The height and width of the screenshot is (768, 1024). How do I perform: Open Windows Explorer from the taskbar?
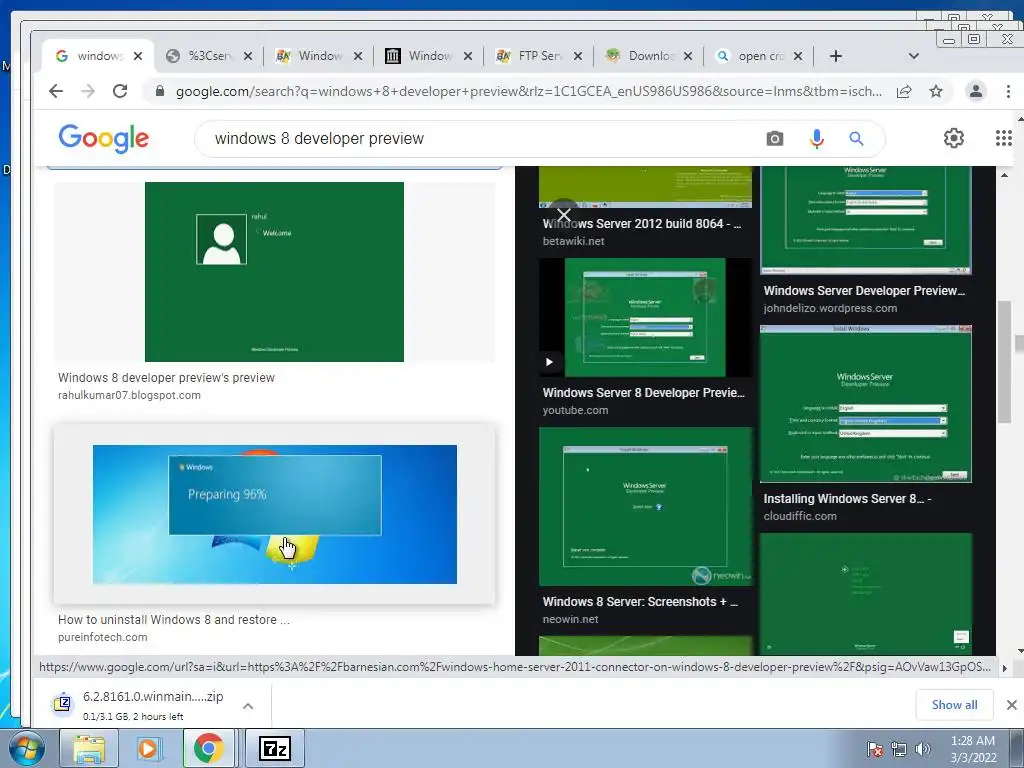click(89, 748)
